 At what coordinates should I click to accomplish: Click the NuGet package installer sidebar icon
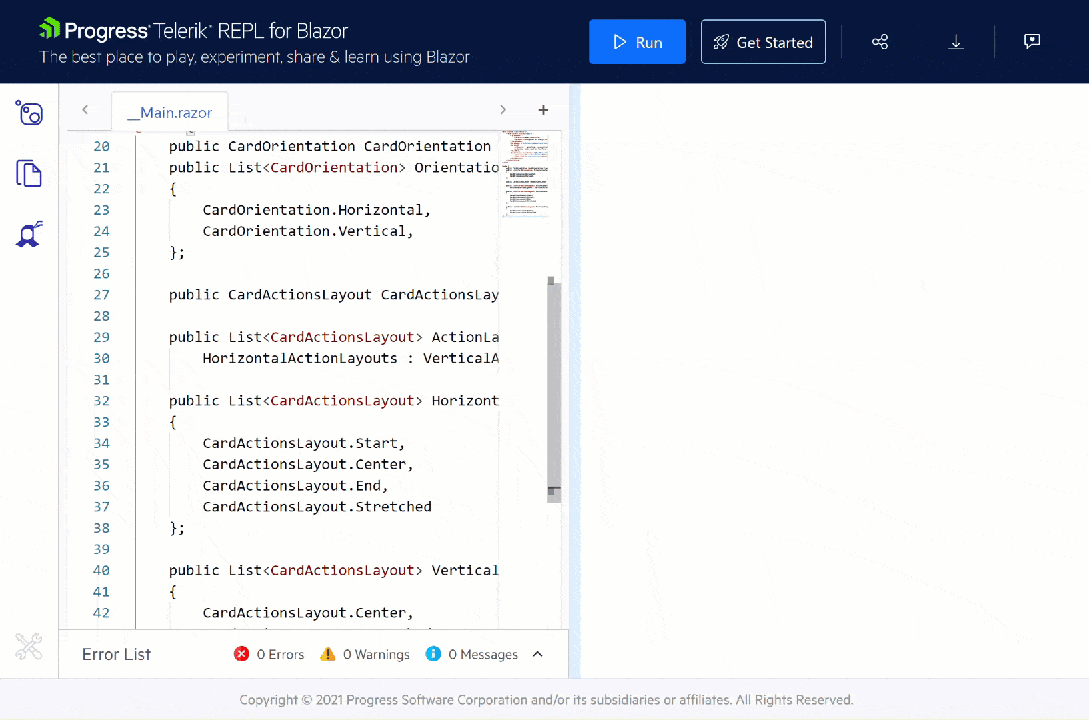pos(29,234)
